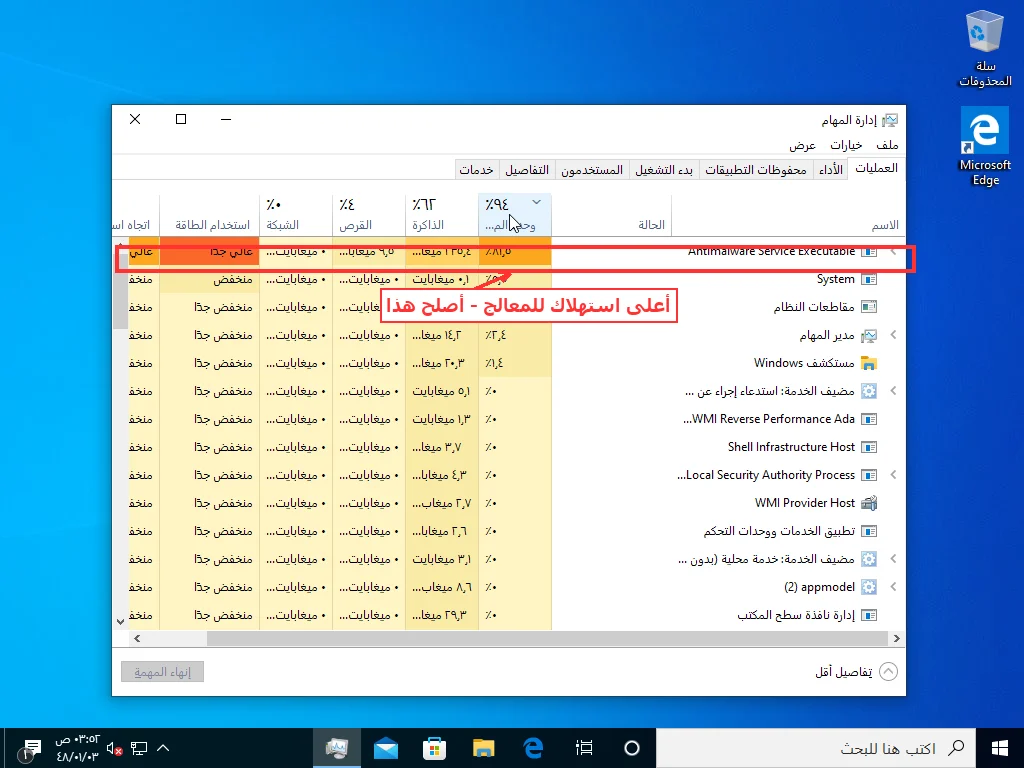Open the Mail app from taskbar
Image resolution: width=1024 pixels, height=768 pixels.
pos(386,748)
